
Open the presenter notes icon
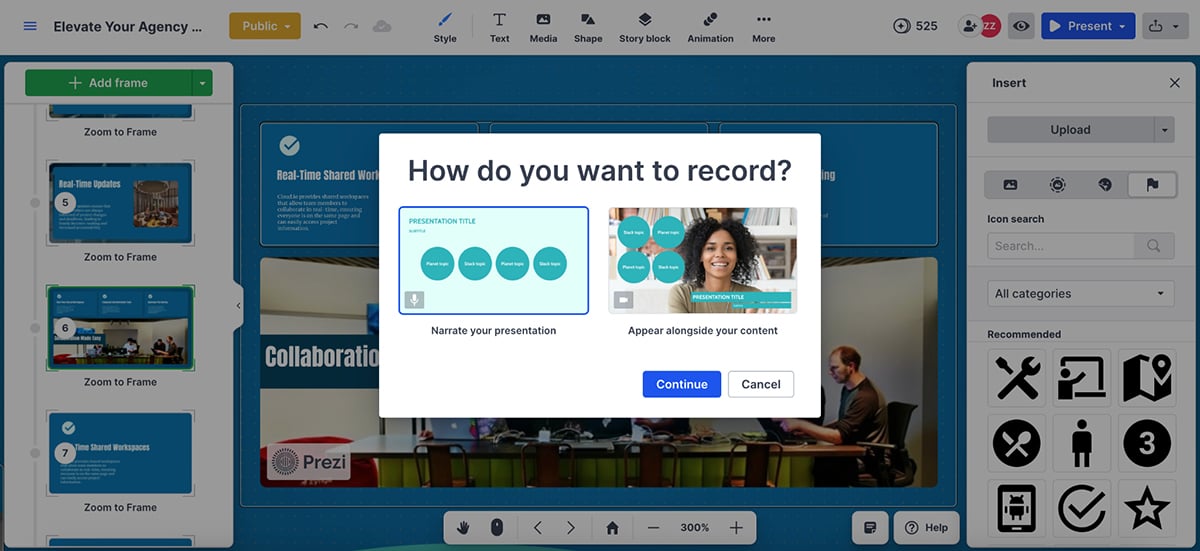tap(870, 527)
